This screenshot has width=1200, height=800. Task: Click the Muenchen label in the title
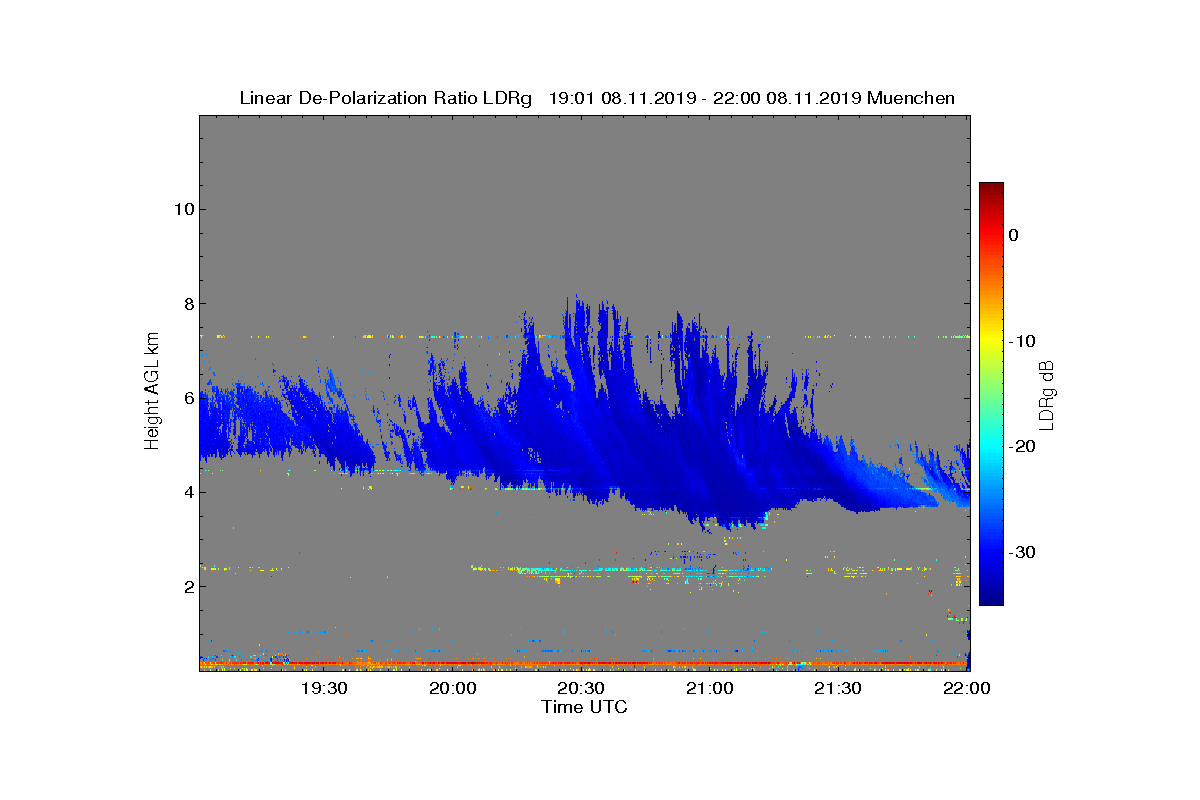911,98
